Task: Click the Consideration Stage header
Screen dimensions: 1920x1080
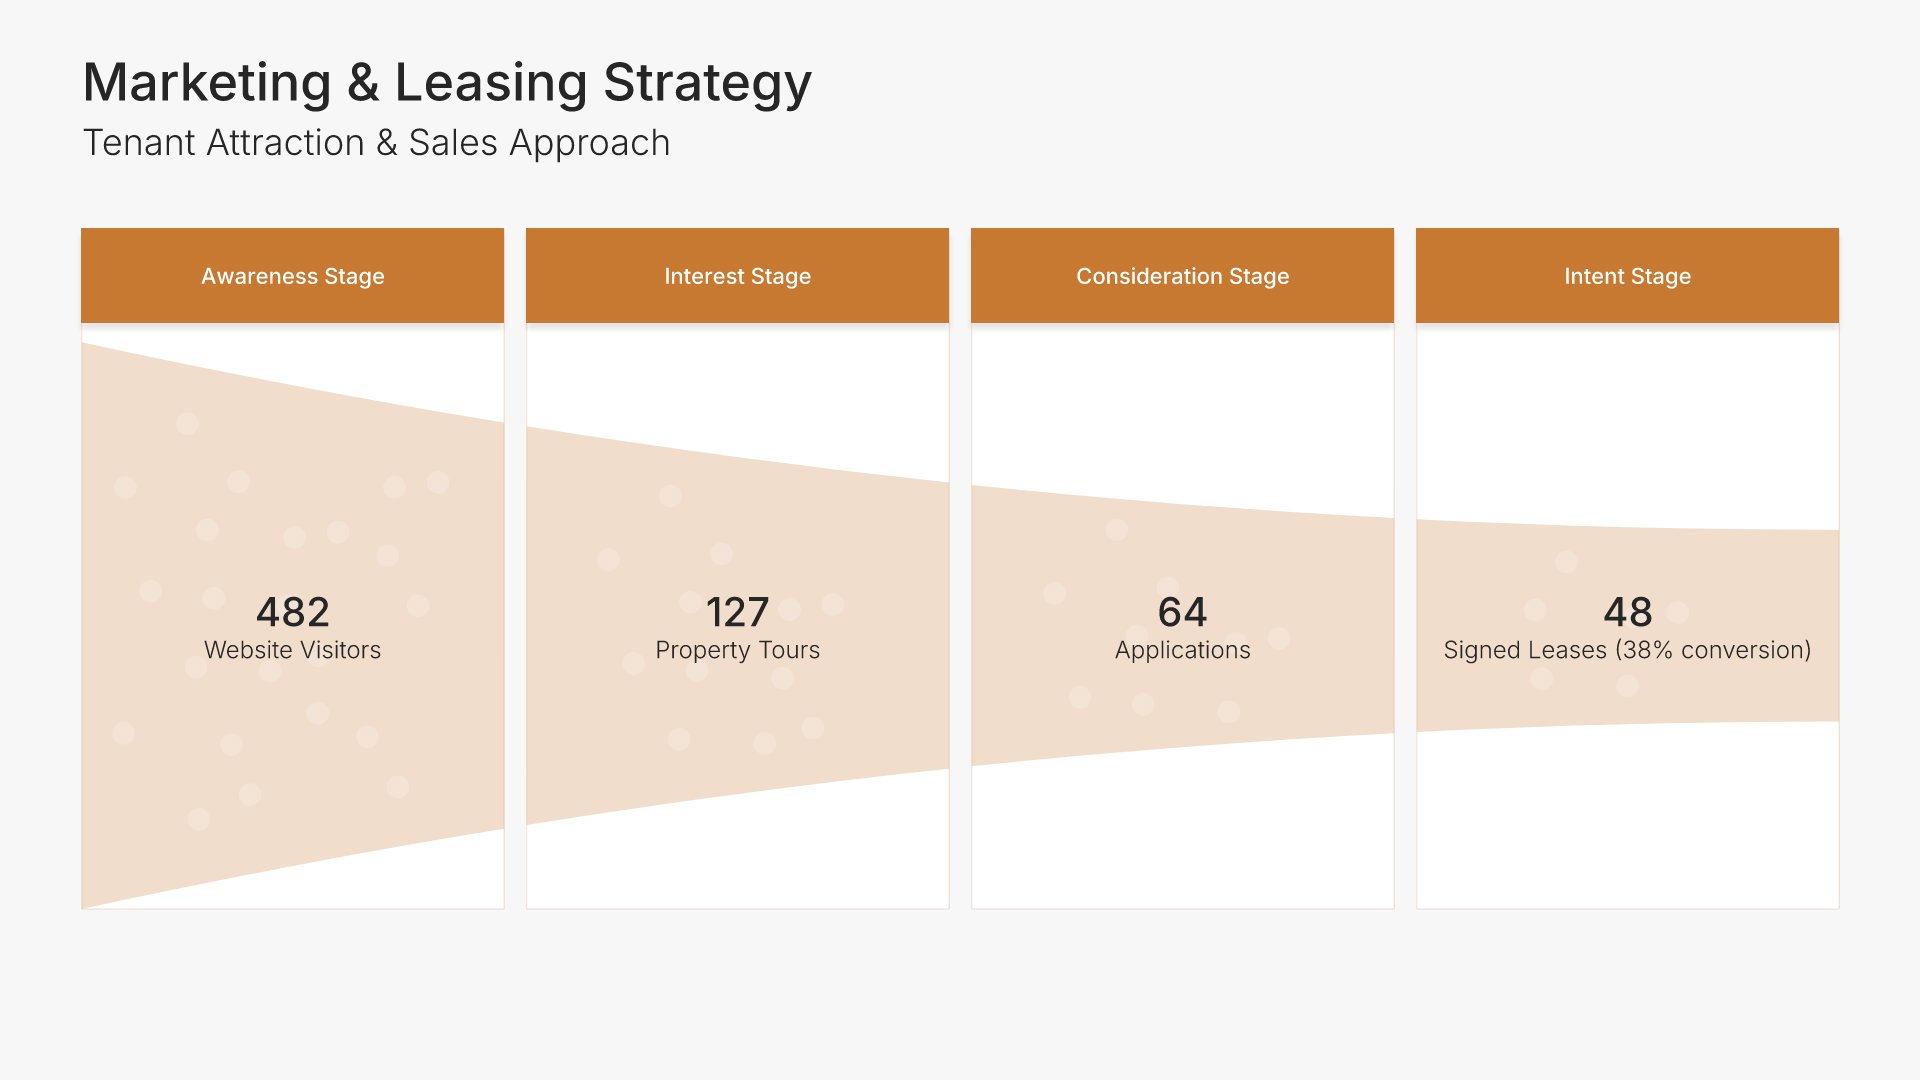Action: click(x=1182, y=276)
